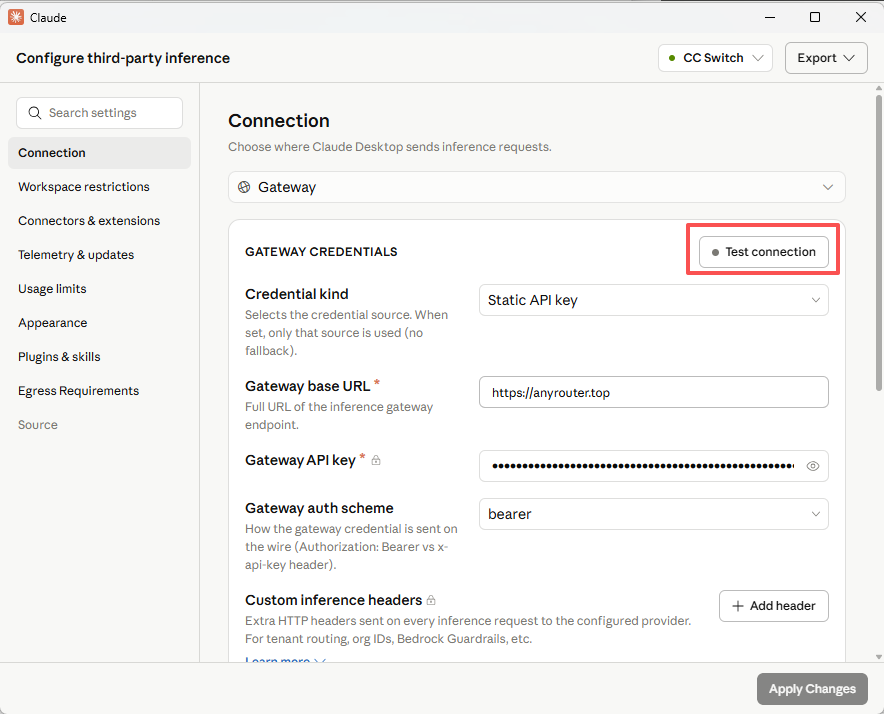884x714 pixels.
Task: Open Egress Requirements settings
Action: [99, 391]
